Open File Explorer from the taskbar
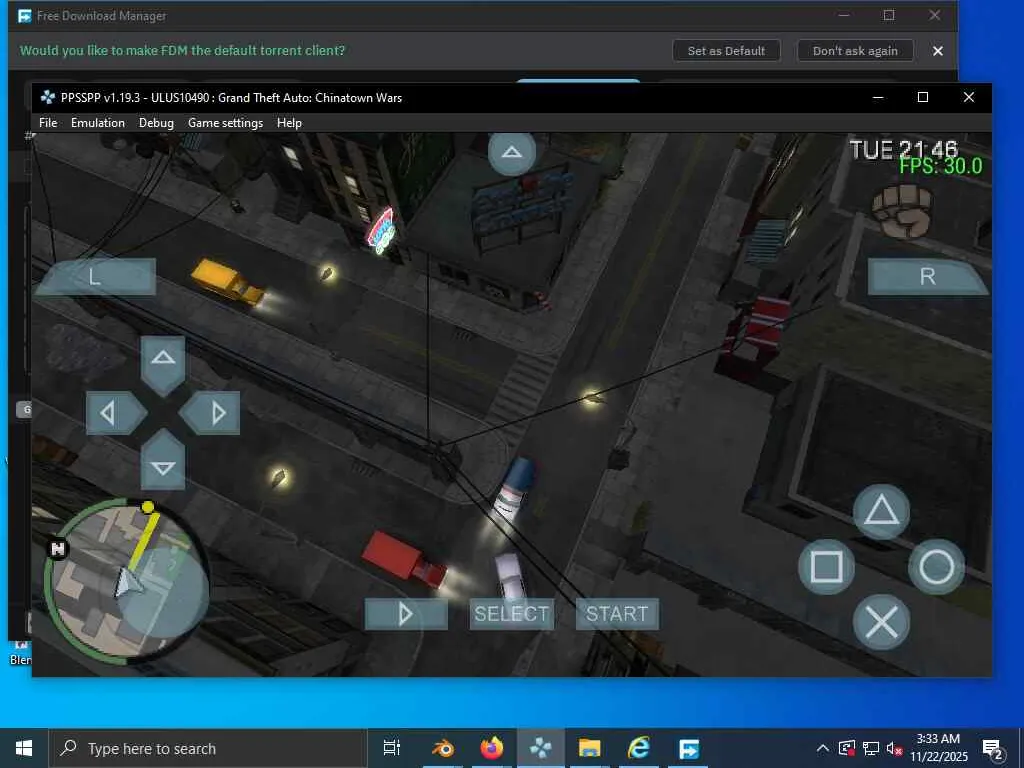 point(589,748)
